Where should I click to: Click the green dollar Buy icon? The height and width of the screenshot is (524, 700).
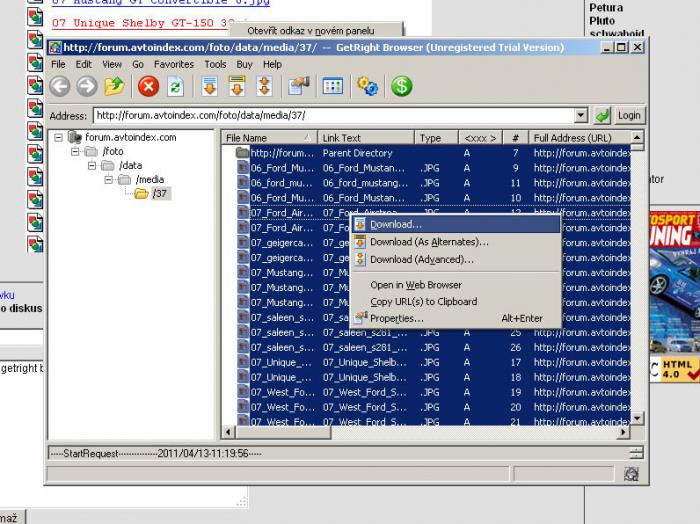coord(402,87)
